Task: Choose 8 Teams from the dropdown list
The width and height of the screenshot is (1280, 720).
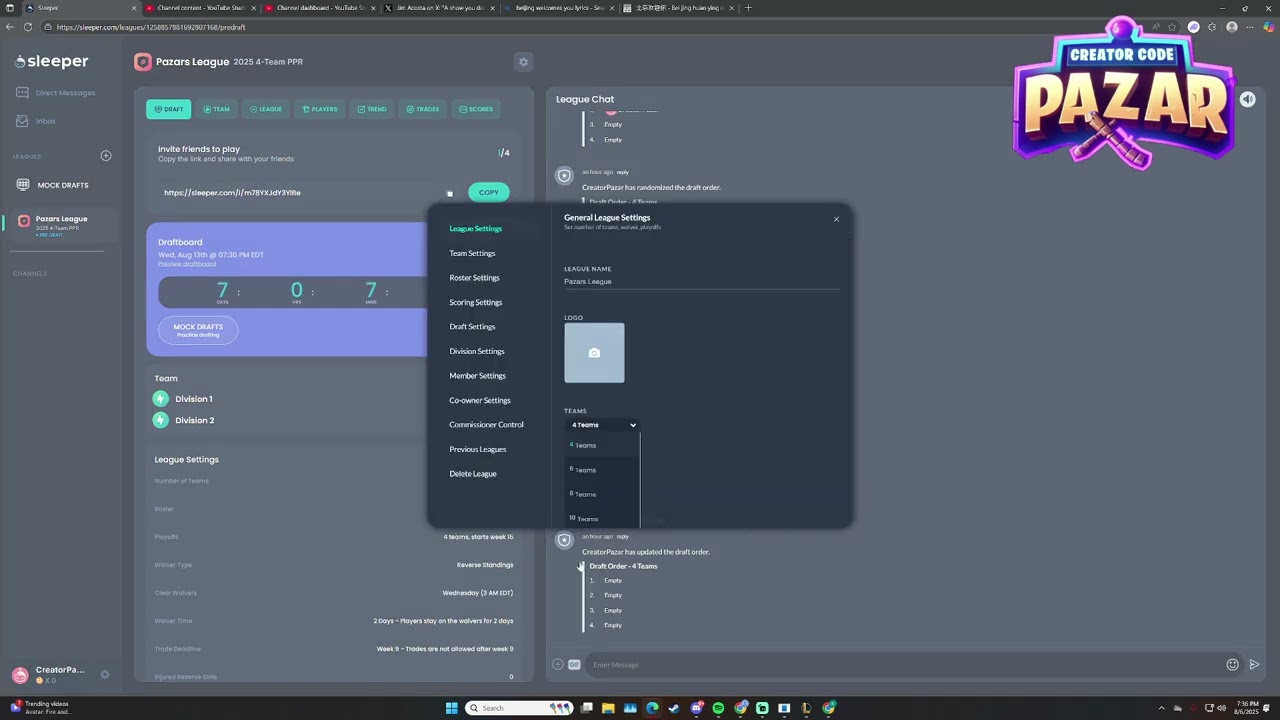Action: tap(603, 494)
